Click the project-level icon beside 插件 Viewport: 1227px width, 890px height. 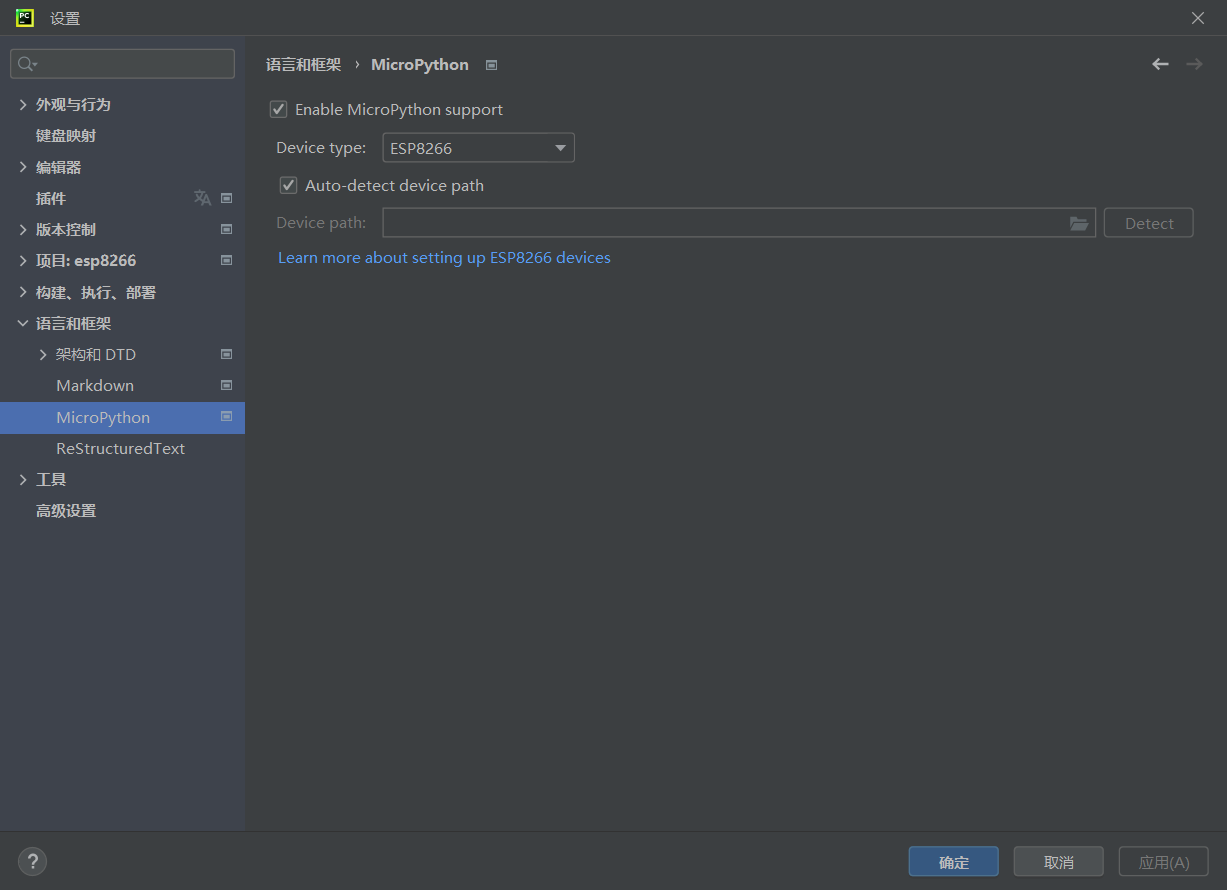click(x=227, y=198)
